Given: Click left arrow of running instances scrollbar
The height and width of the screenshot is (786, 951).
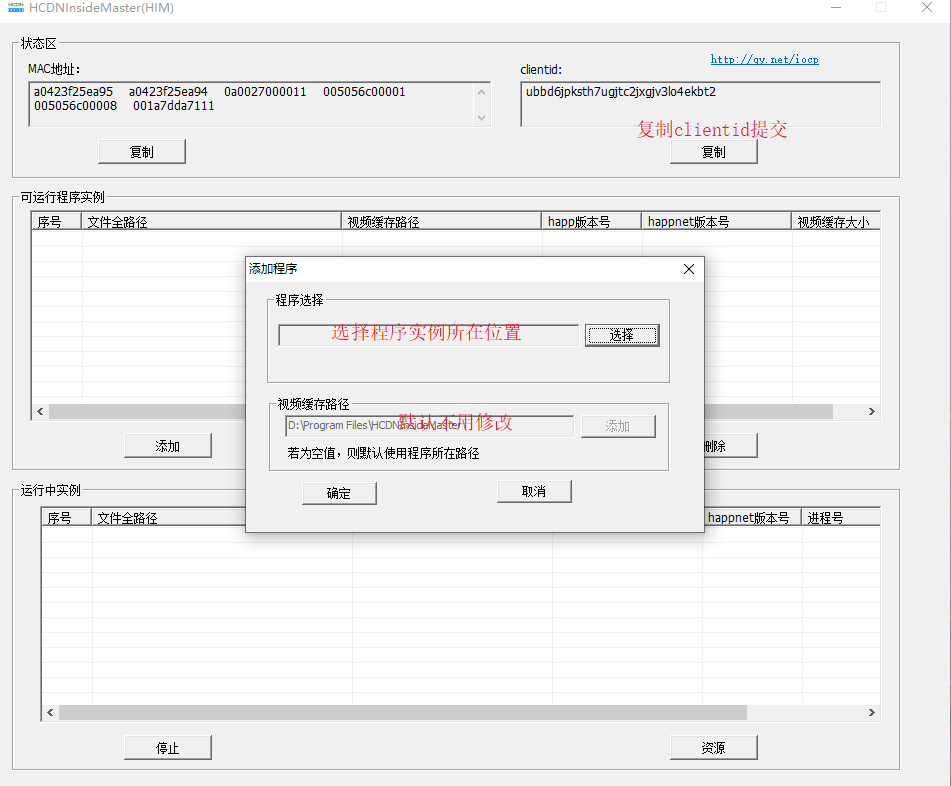Looking at the screenshot, I should pyautogui.click(x=50, y=713).
